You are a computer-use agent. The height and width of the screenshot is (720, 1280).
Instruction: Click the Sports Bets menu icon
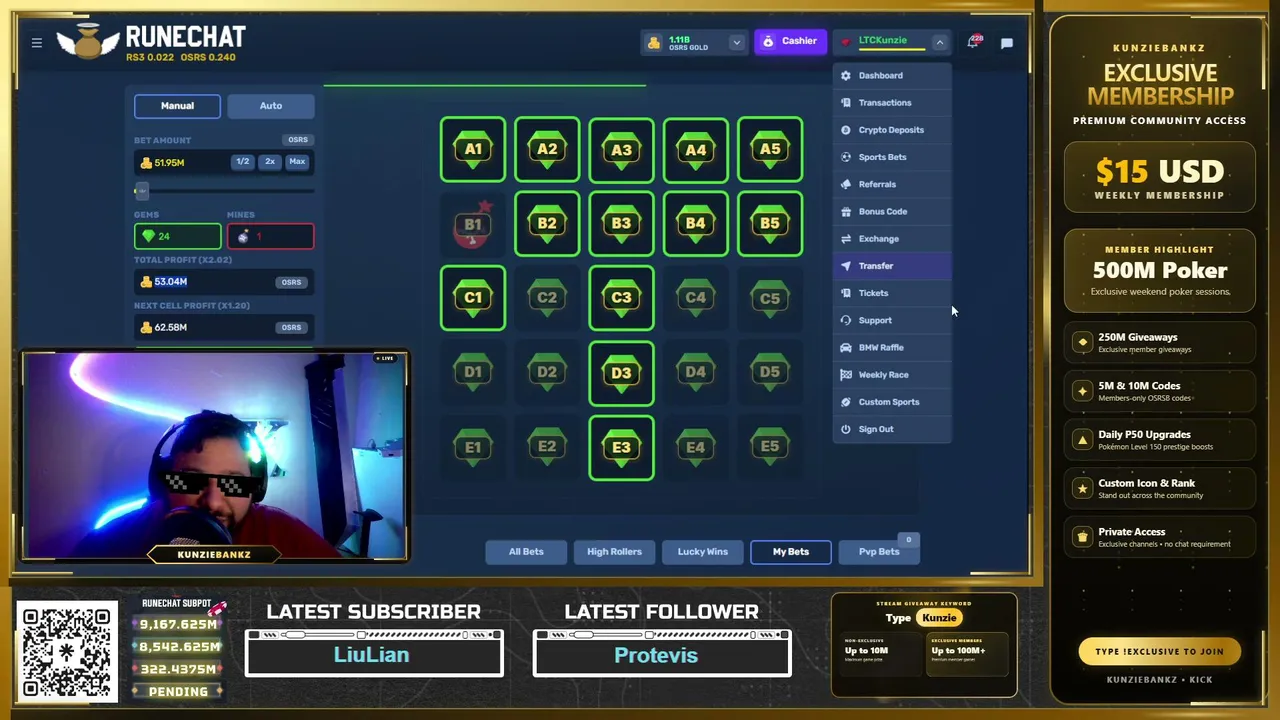(x=846, y=157)
